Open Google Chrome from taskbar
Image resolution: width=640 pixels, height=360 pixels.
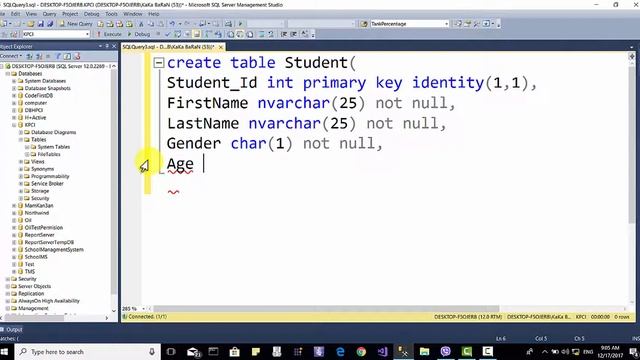(361, 352)
